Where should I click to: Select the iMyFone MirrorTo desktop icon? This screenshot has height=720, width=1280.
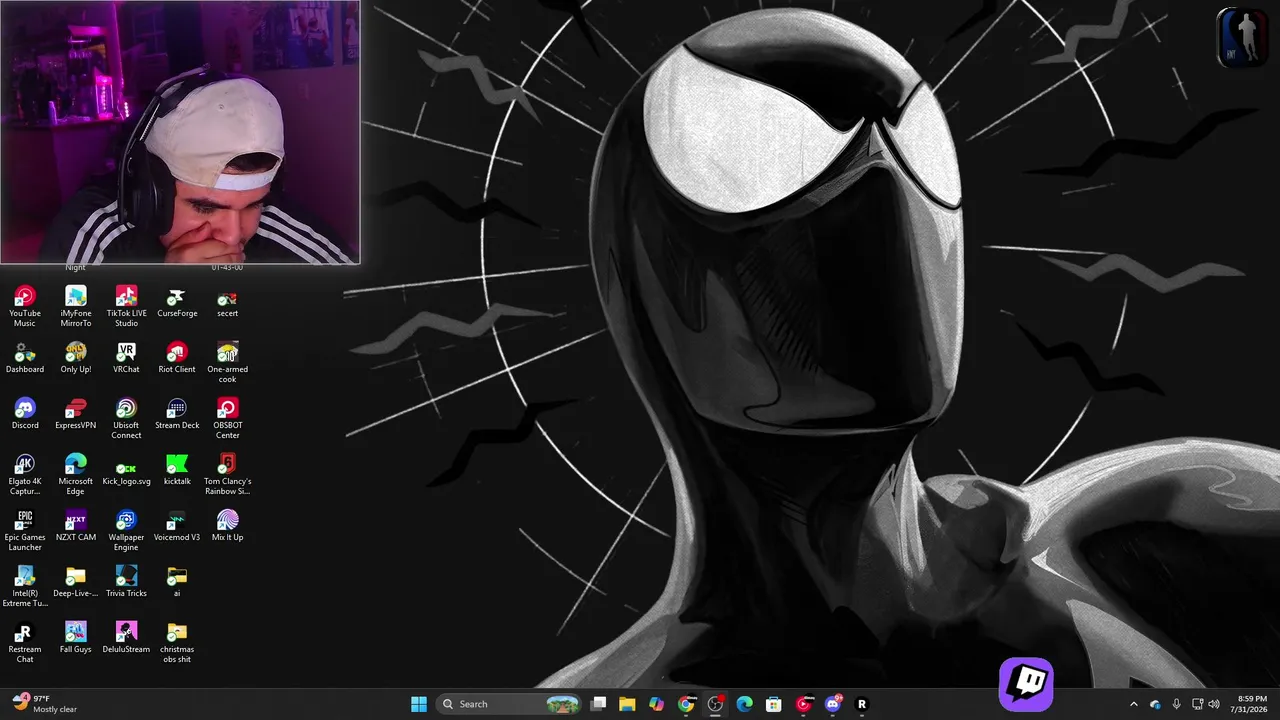[x=76, y=306]
